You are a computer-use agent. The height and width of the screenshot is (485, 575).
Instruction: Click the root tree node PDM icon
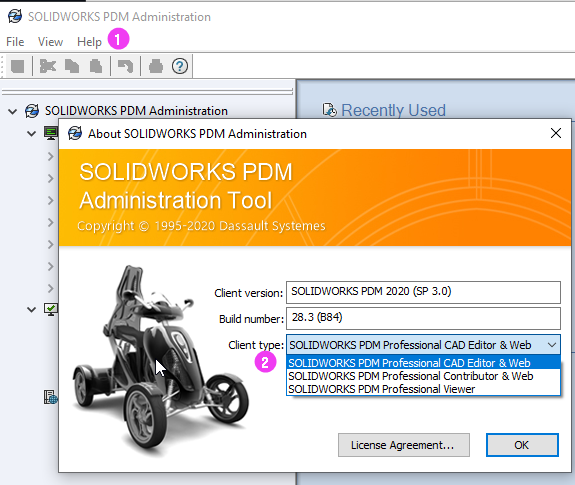(32, 111)
